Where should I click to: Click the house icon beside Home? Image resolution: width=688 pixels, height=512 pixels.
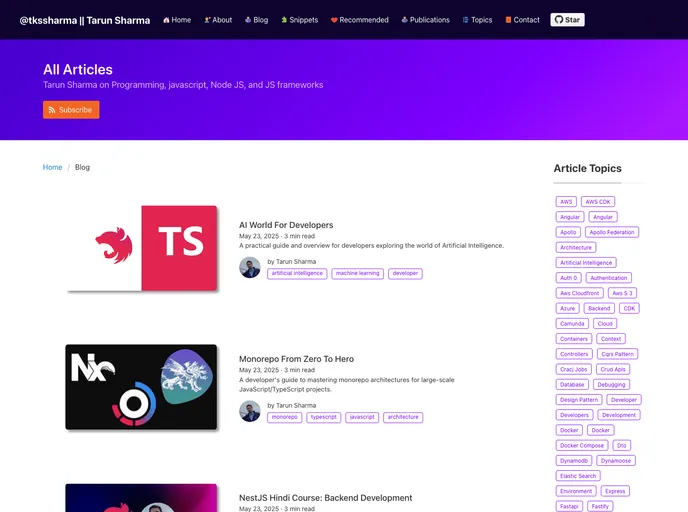pyautogui.click(x=166, y=20)
